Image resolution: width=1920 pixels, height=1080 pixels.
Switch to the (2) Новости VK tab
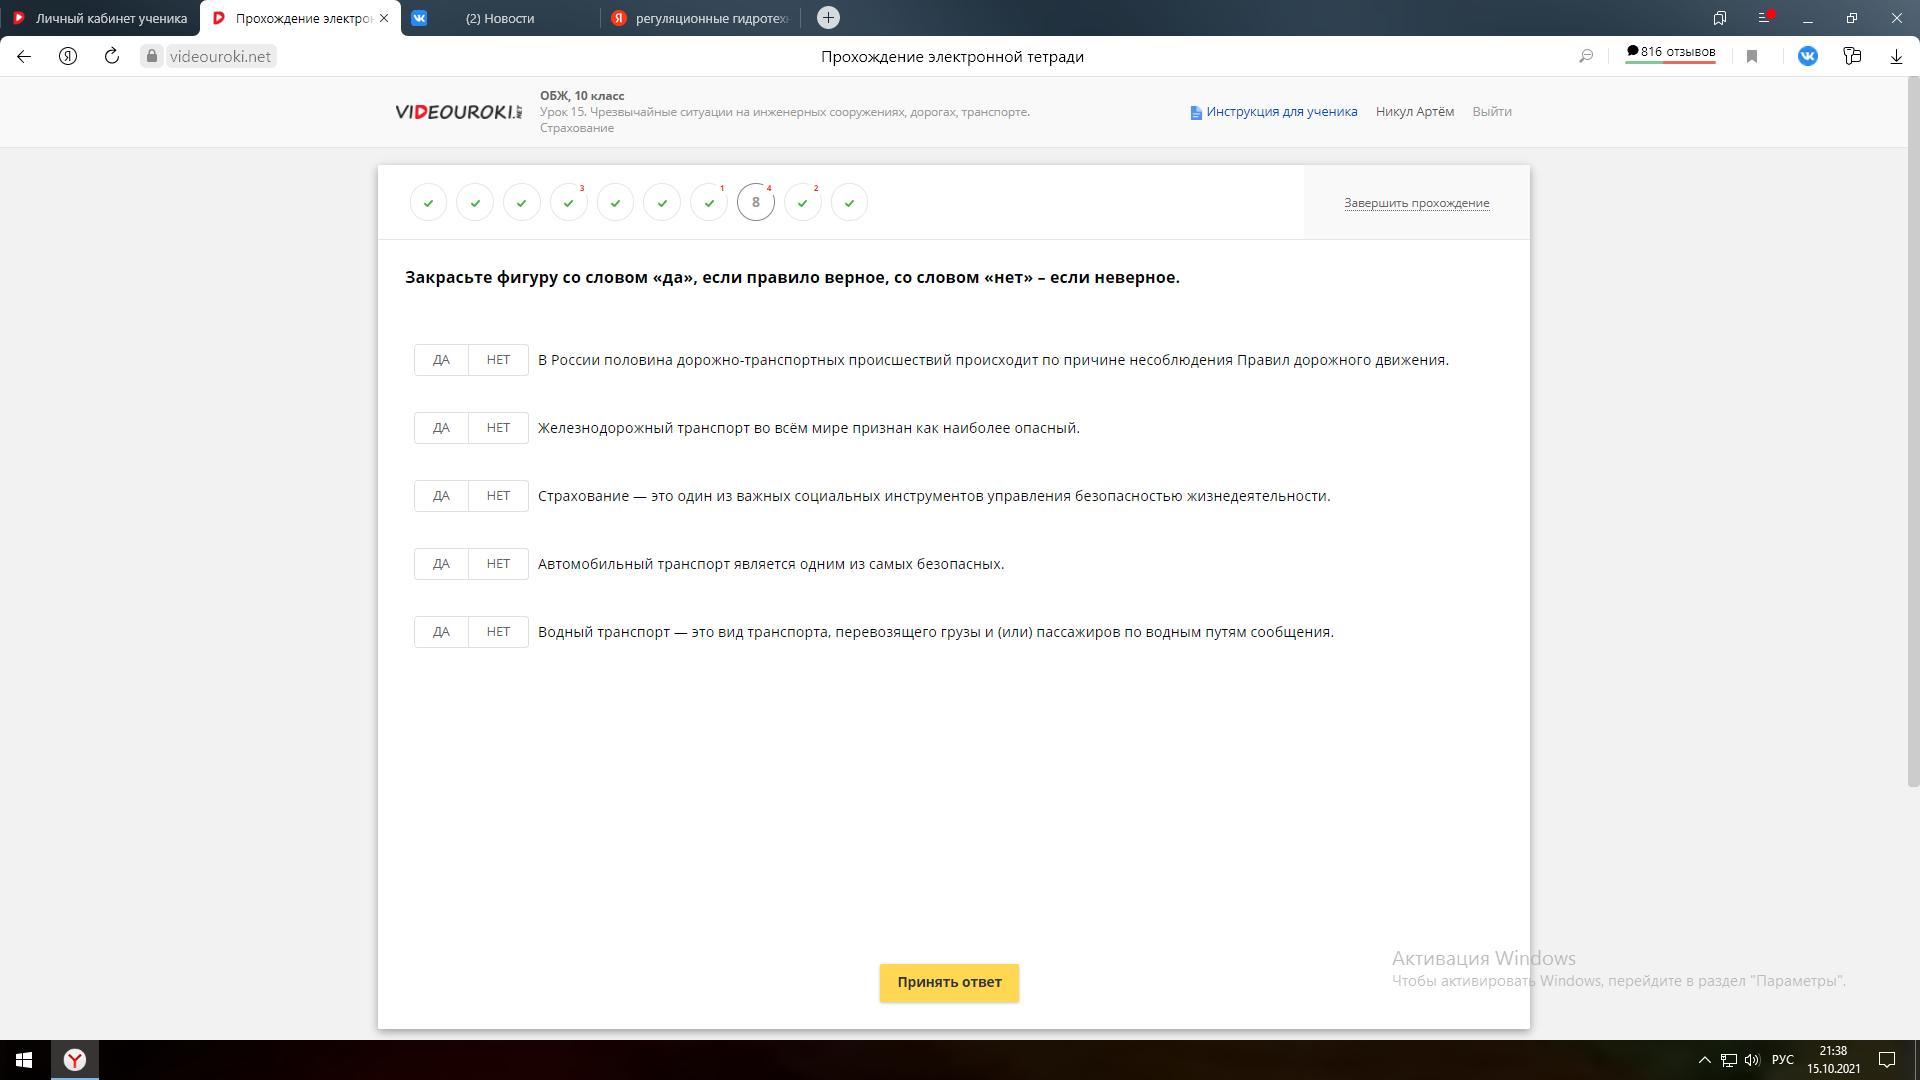500,18
